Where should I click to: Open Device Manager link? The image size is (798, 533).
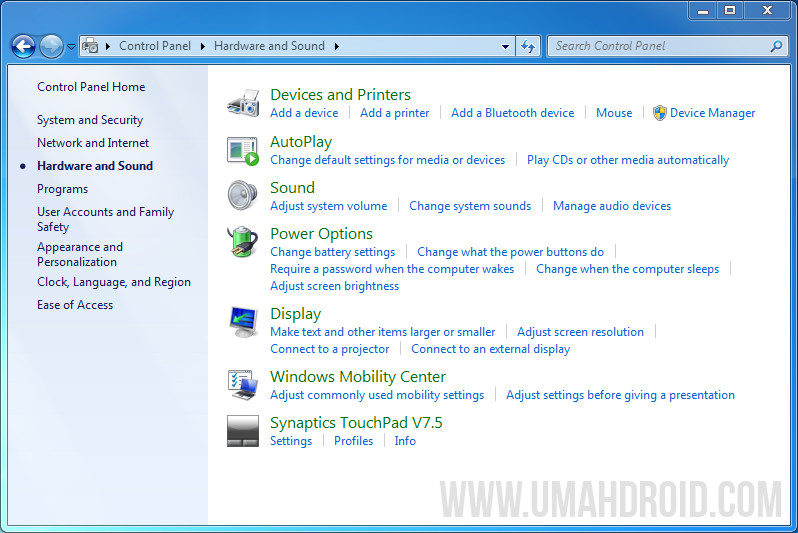(x=712, y=113)
